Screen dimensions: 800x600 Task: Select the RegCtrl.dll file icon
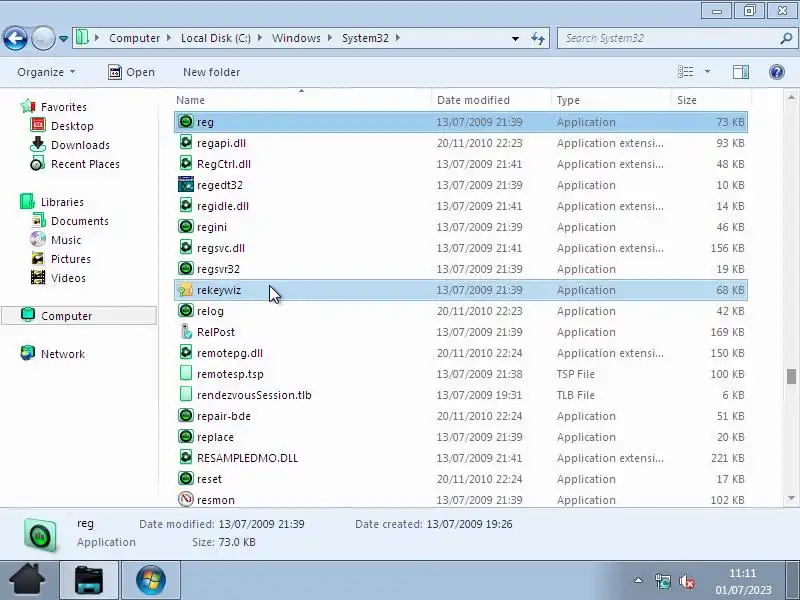click(x=186, y=163)
